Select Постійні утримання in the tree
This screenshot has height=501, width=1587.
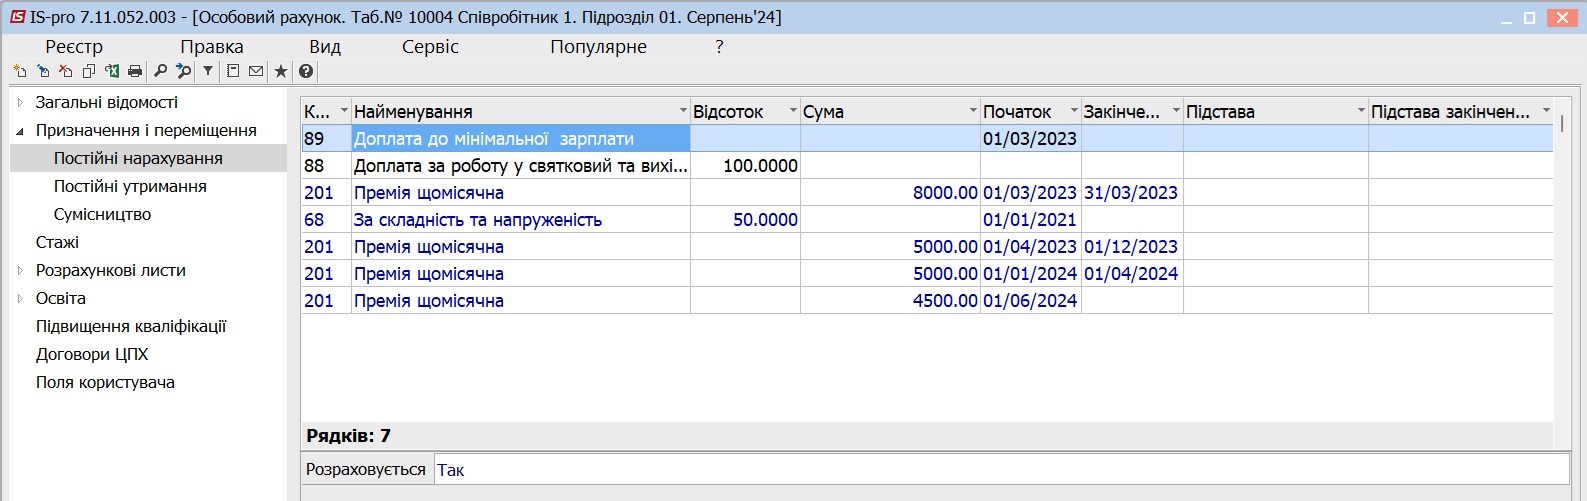pyautogui.click(x=130, y=186)
